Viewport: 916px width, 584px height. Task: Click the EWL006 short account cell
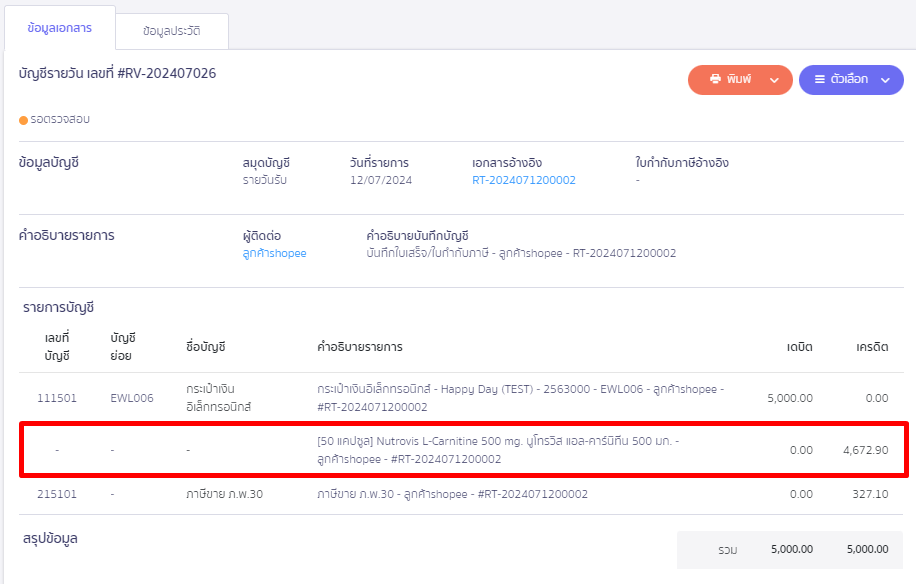click(x=131, y=398)
